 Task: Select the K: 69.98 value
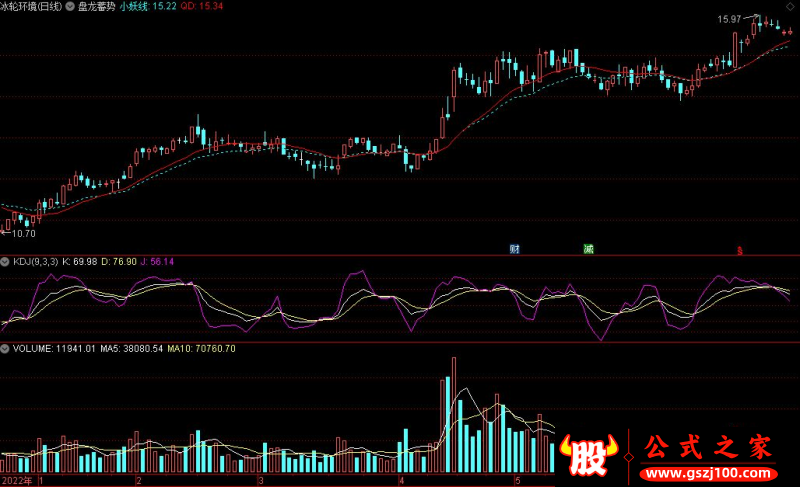click(80, 262)
